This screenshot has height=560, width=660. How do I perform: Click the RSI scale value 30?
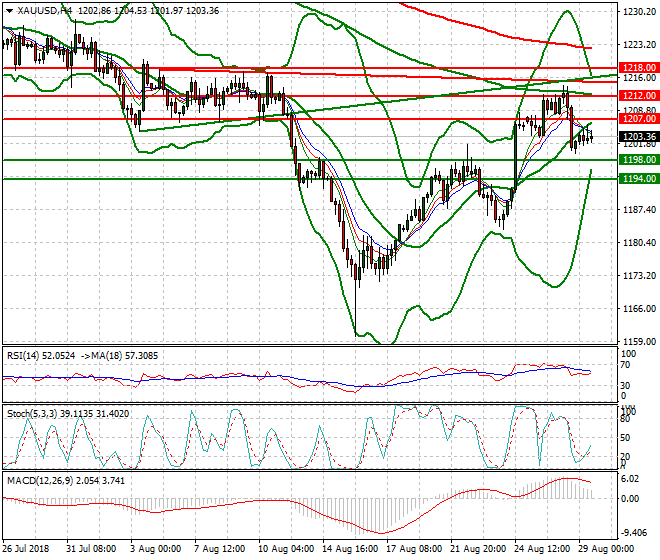point(625,386)
